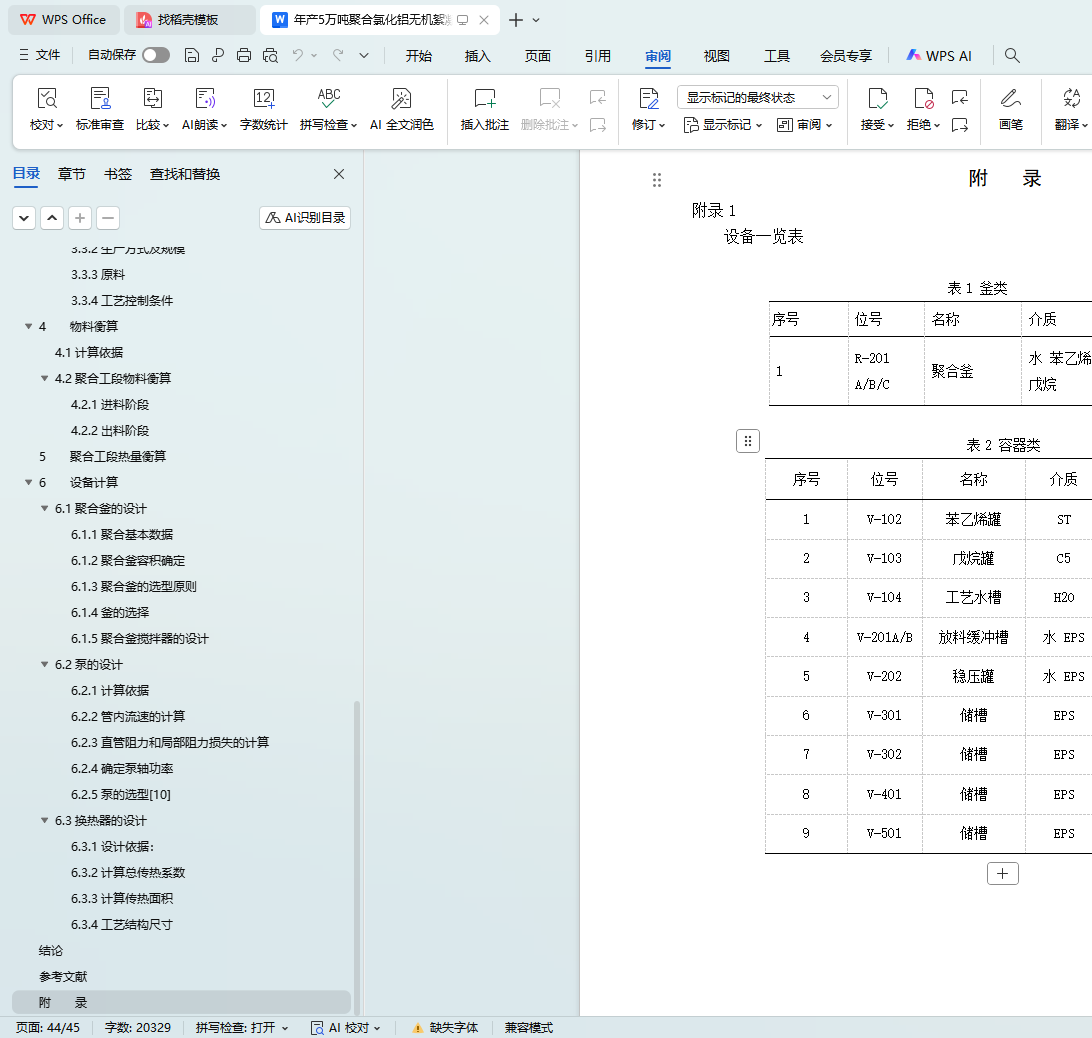
Task: Switch to the 视图 ribbon tab
Action: (716, 56)
